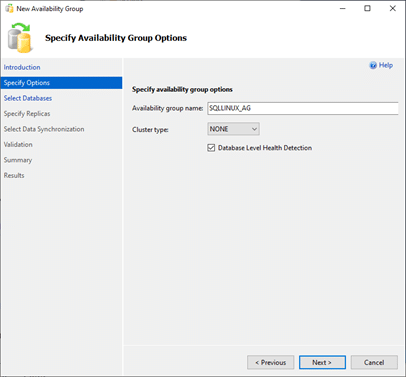
Task: Cancel the wizard
Action: click(374, 362)
